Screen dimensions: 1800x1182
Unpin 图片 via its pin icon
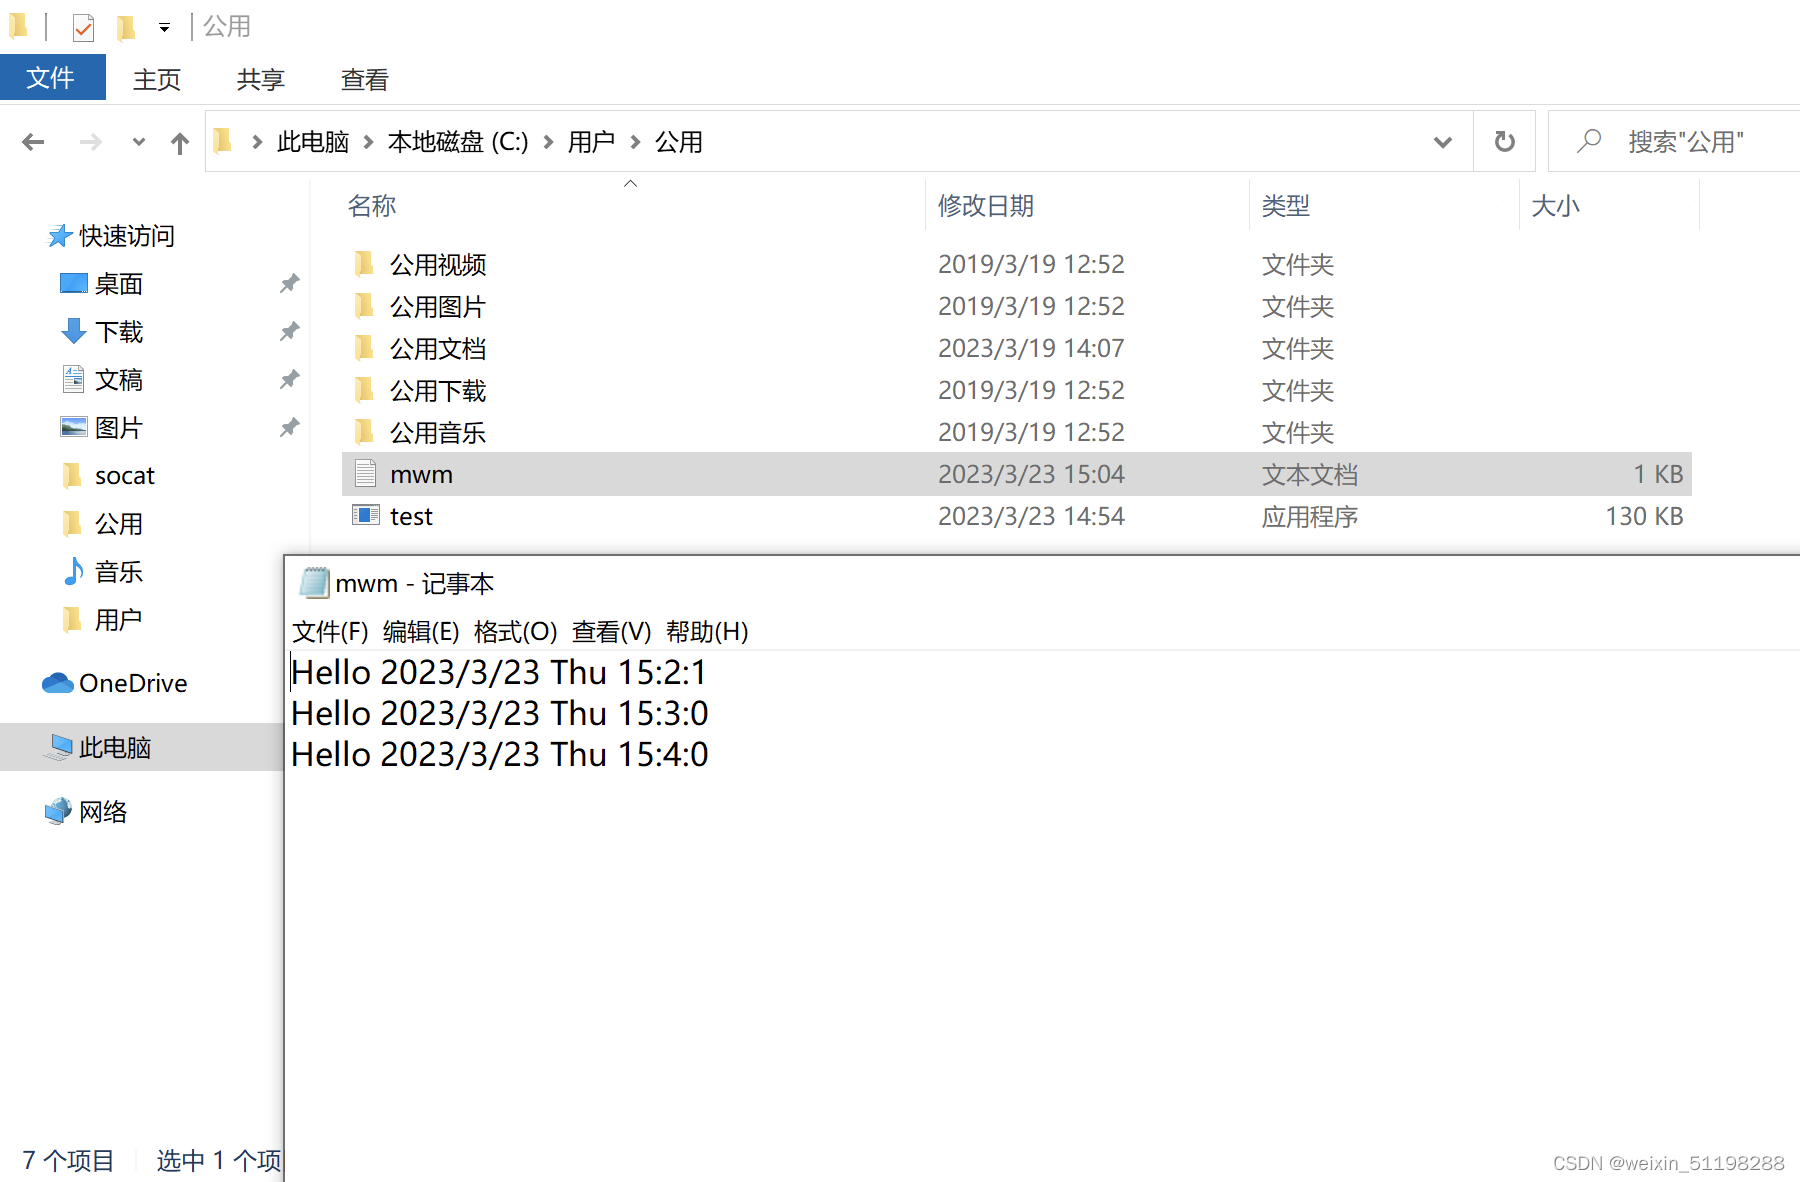click(x=290, y=428)
